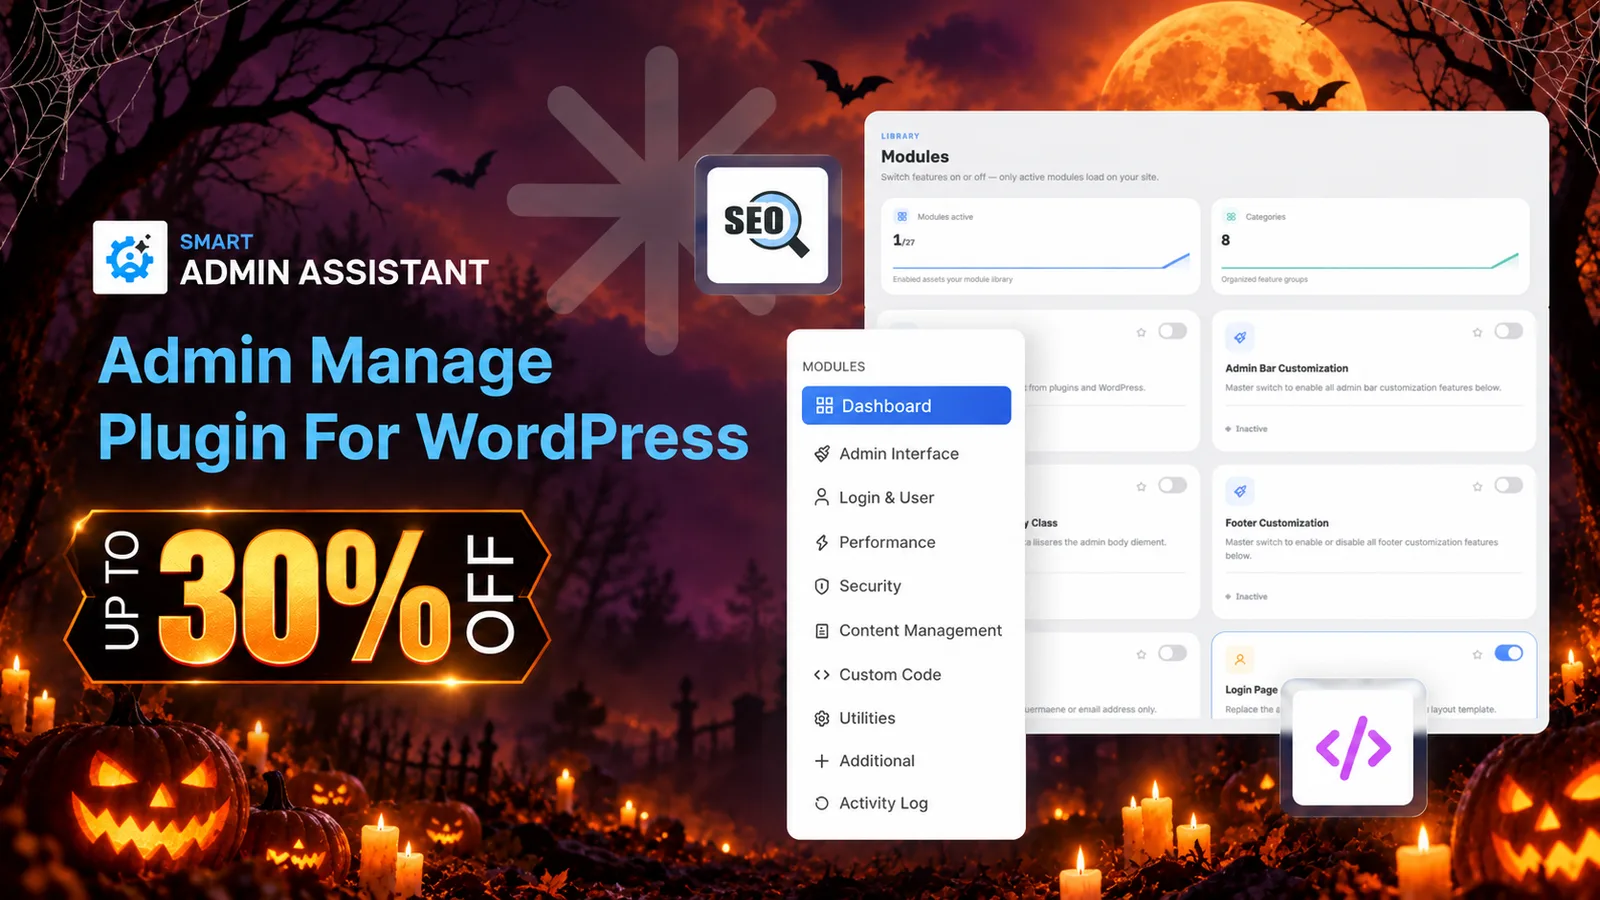Image resolution: width=1600 pixels, height=900 pixels.
Task: Click the Categories stat card icon
Action: point(1231,216)
